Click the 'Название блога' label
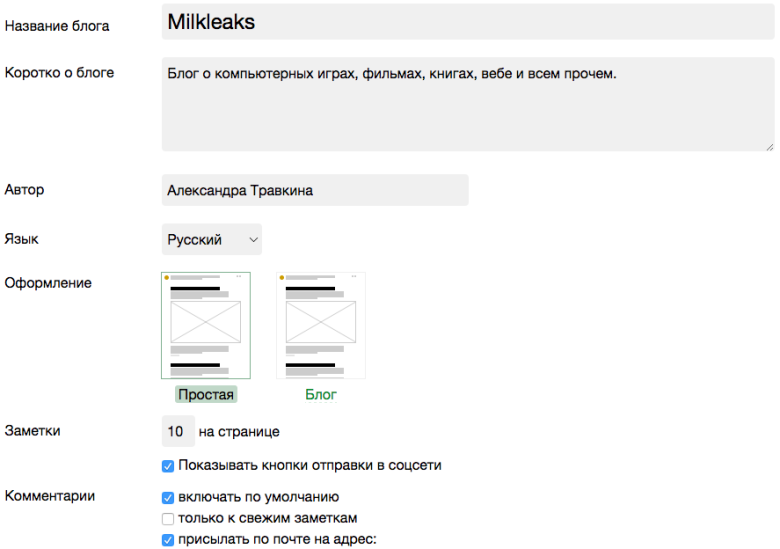780x549 pixels. pos(57,26)
